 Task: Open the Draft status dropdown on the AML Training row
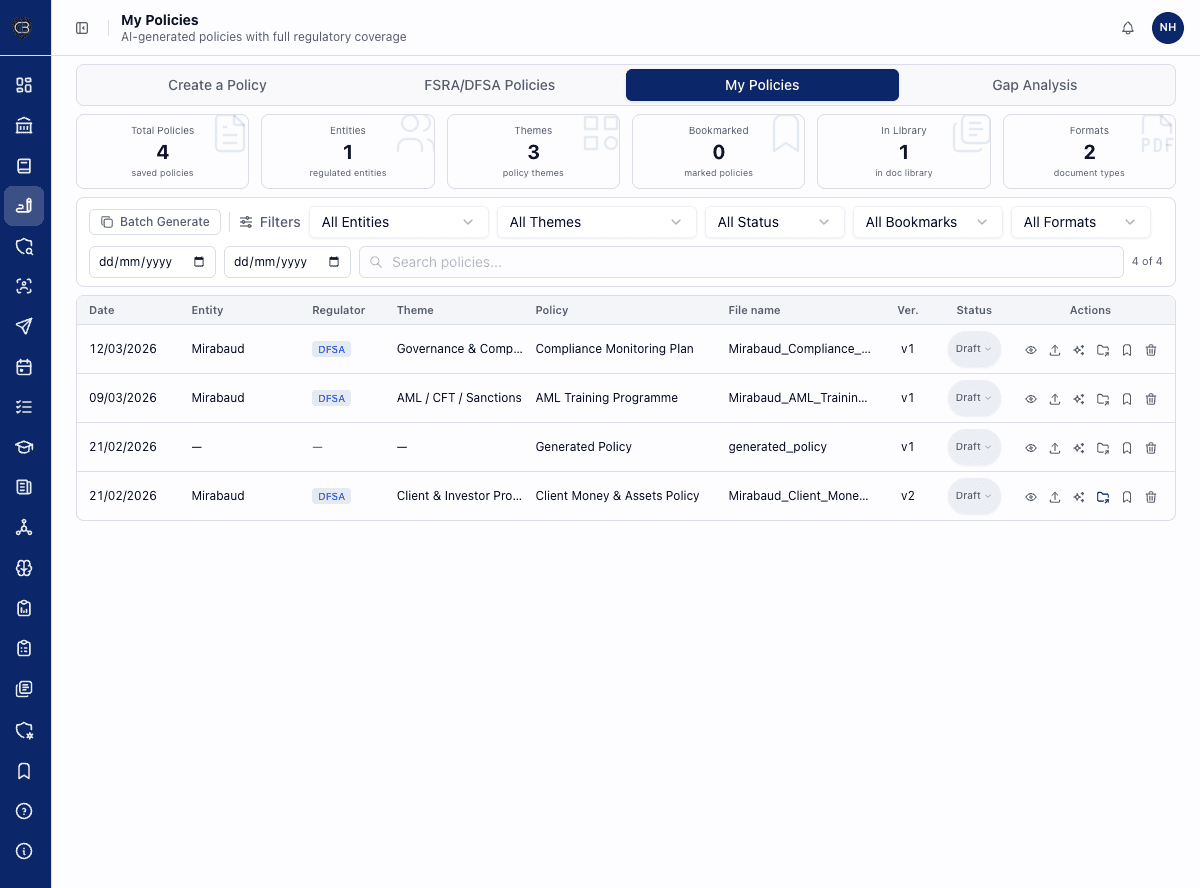point(973,397)
